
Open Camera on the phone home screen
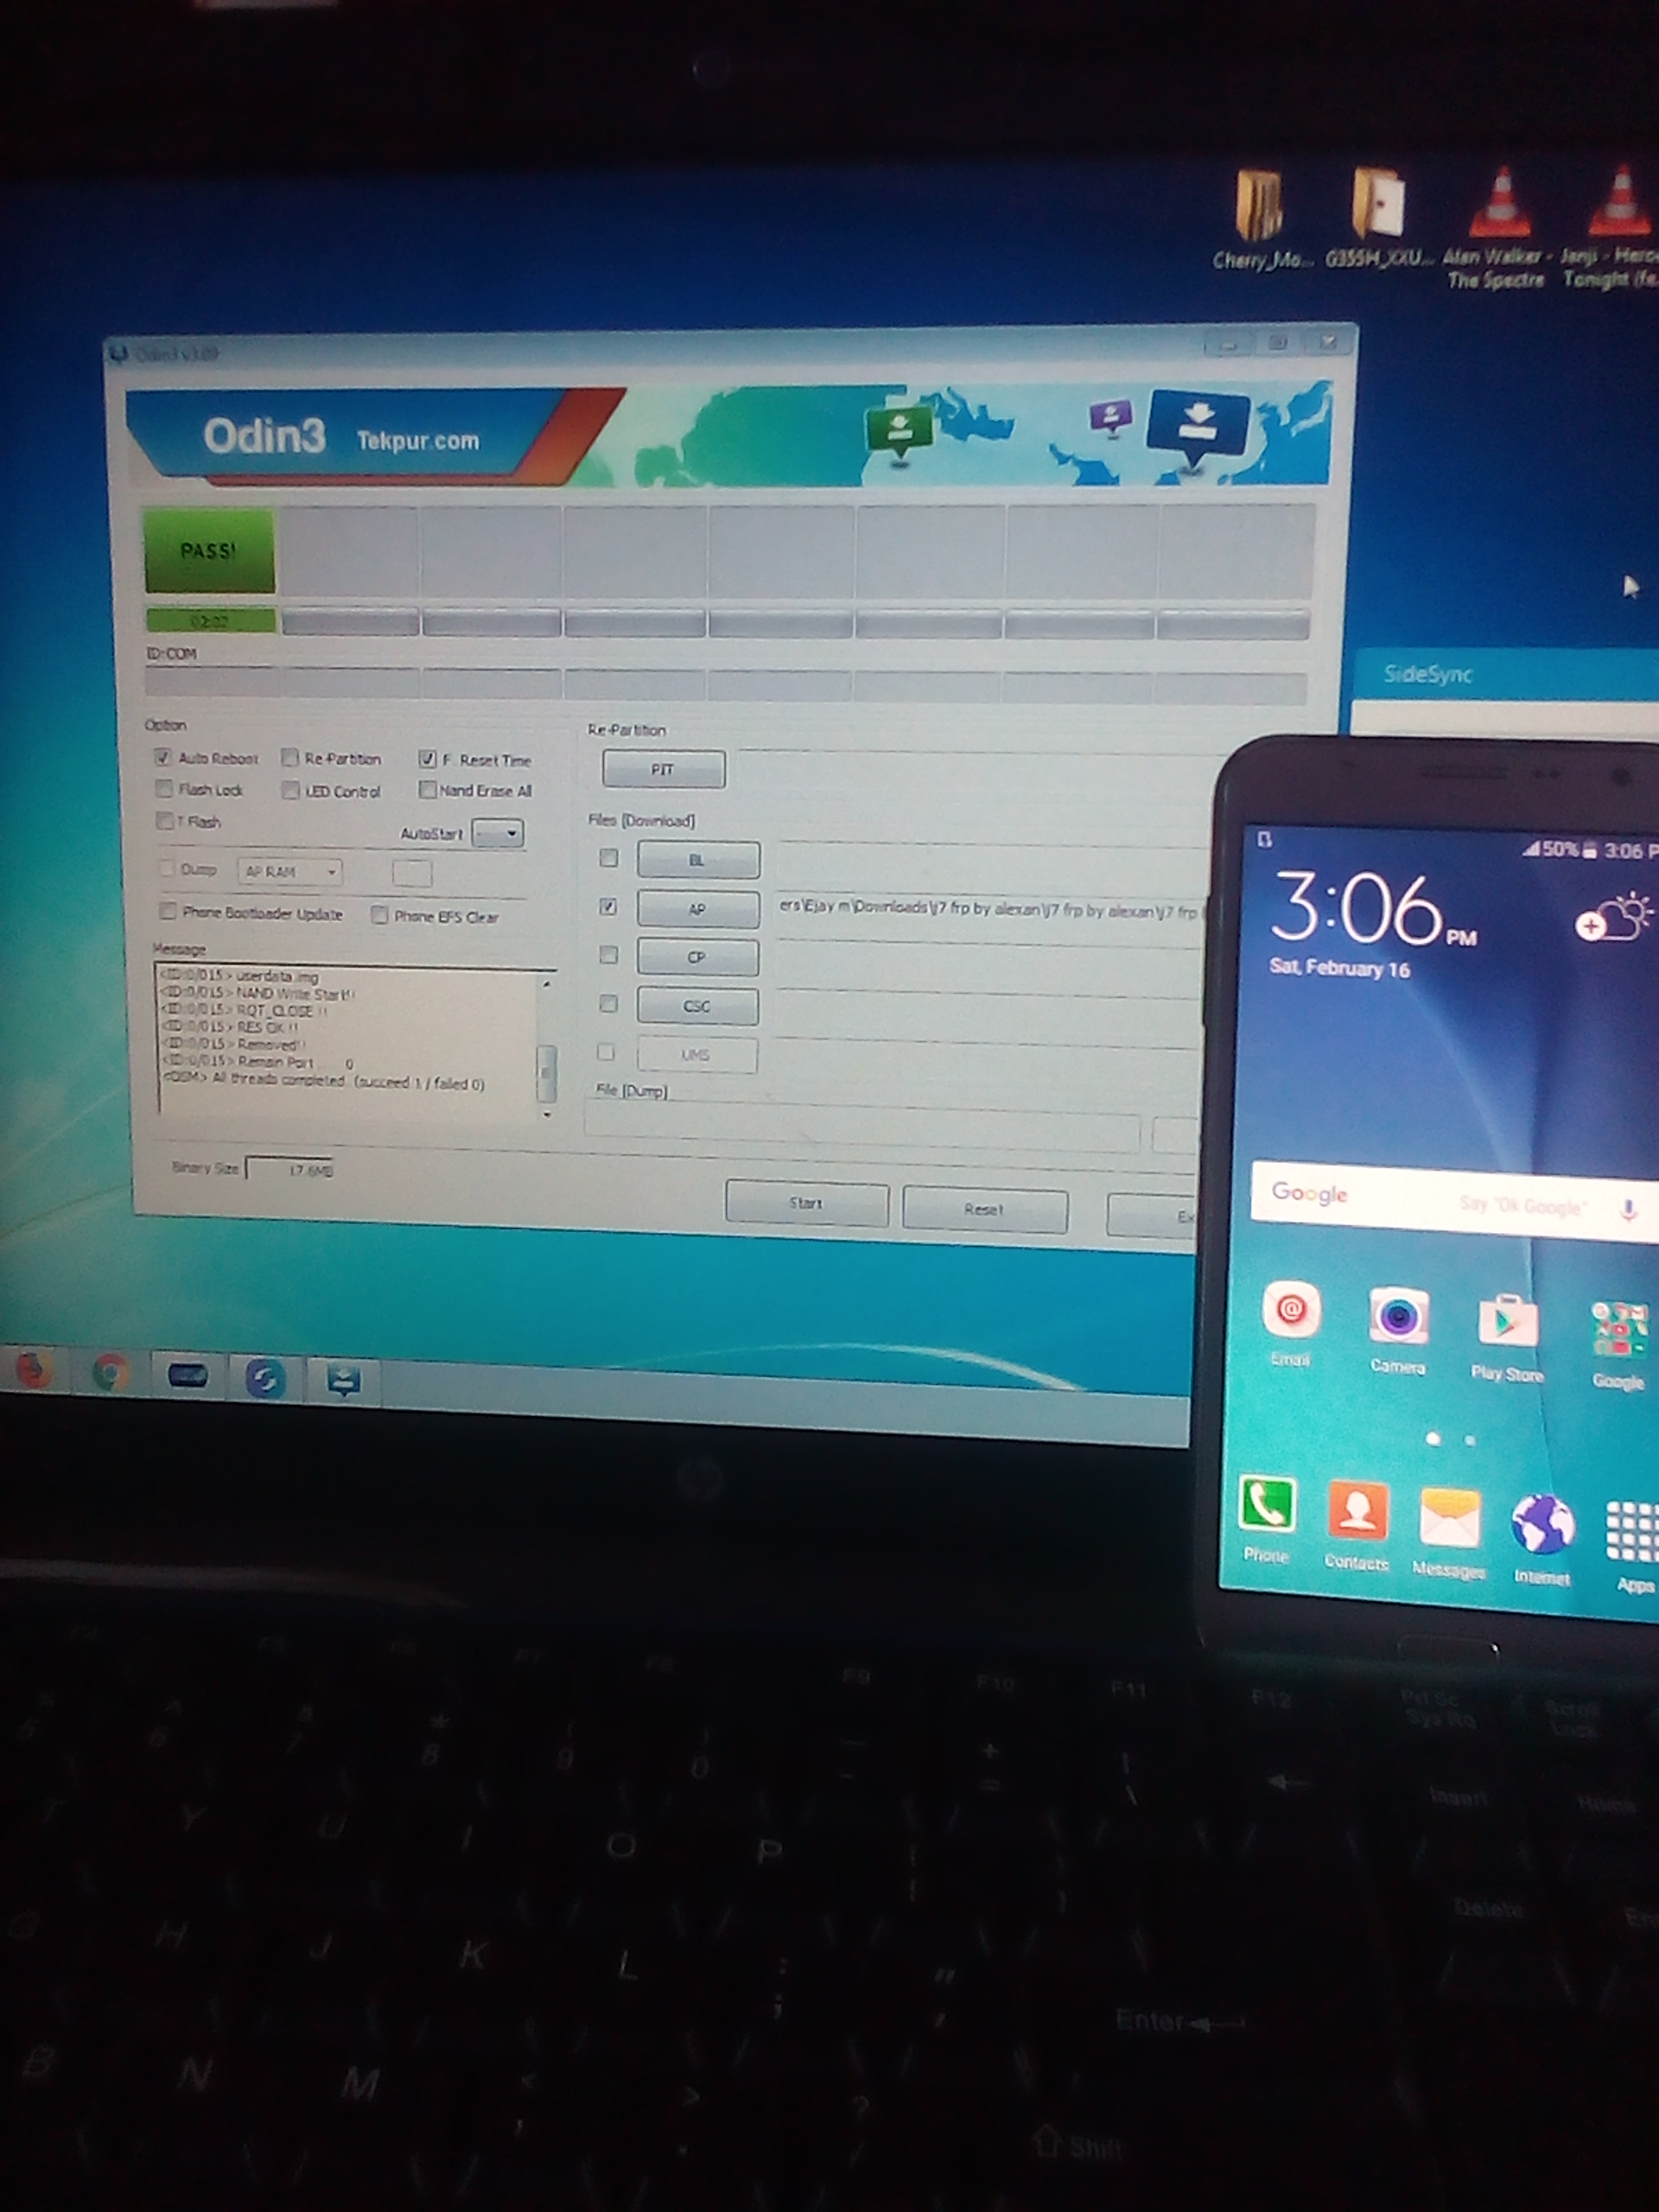1397,1329
